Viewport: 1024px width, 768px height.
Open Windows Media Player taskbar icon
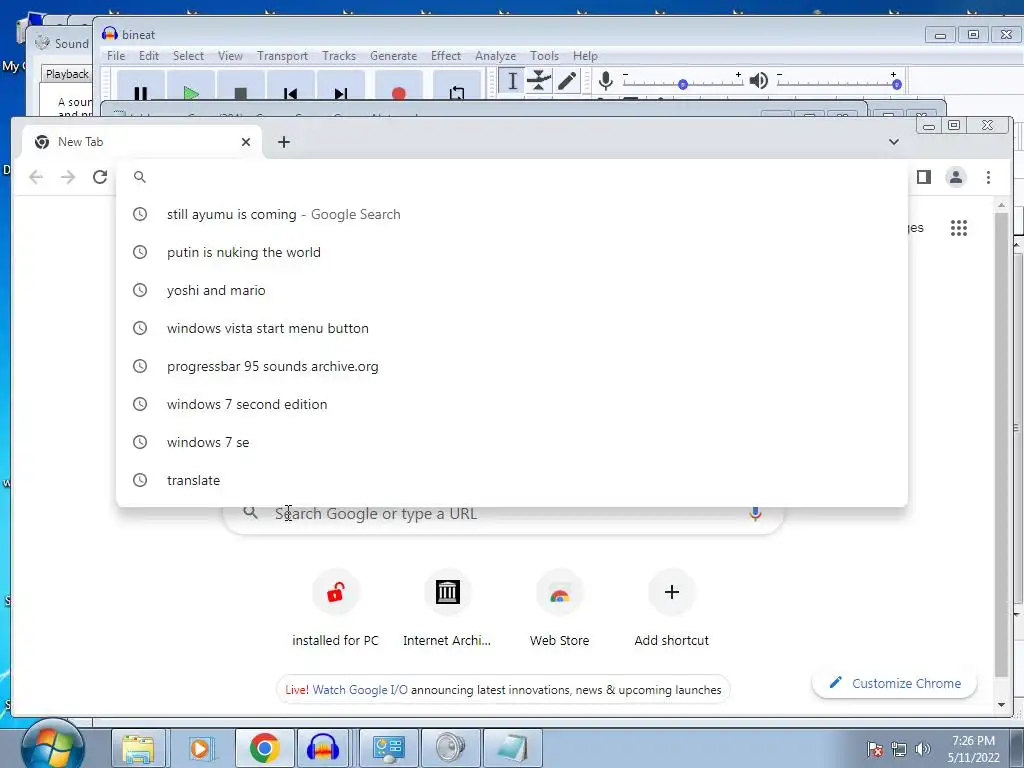[x=200, y=748]
